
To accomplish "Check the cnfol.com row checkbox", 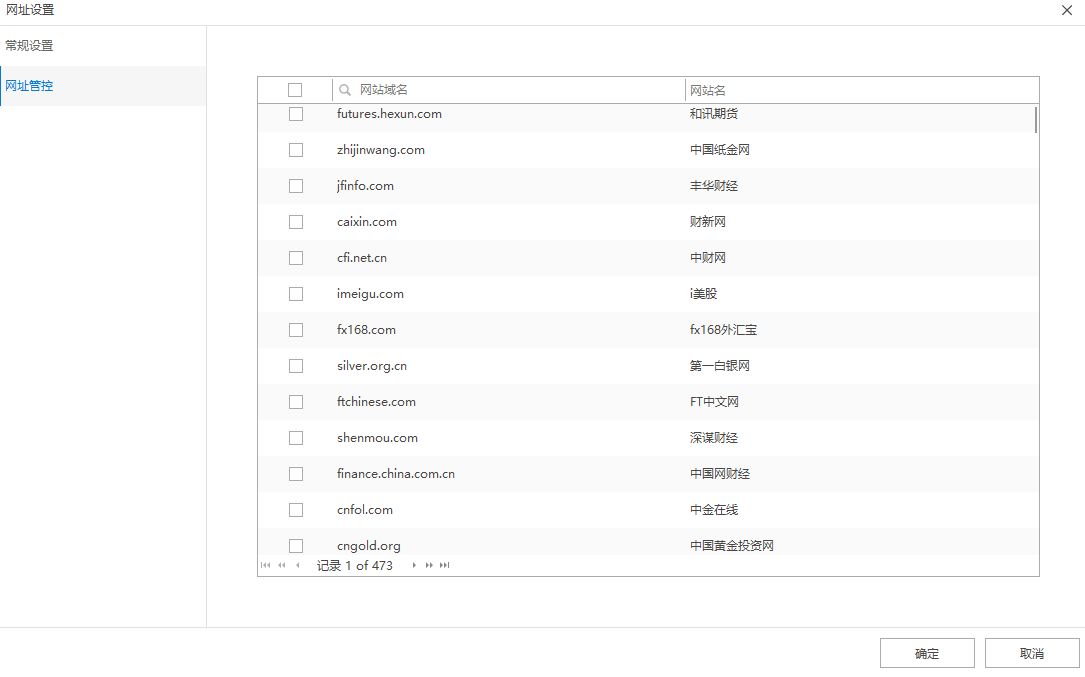I will pyautogui.click(x=295, y=509).
